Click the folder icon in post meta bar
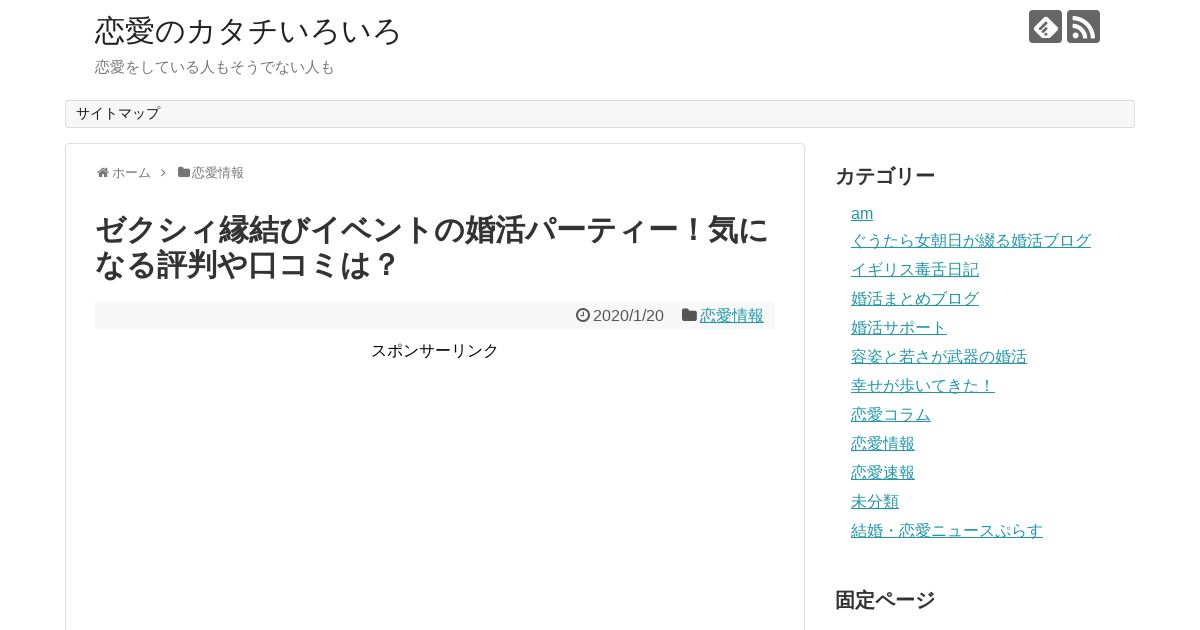 [x=689, y=315]
